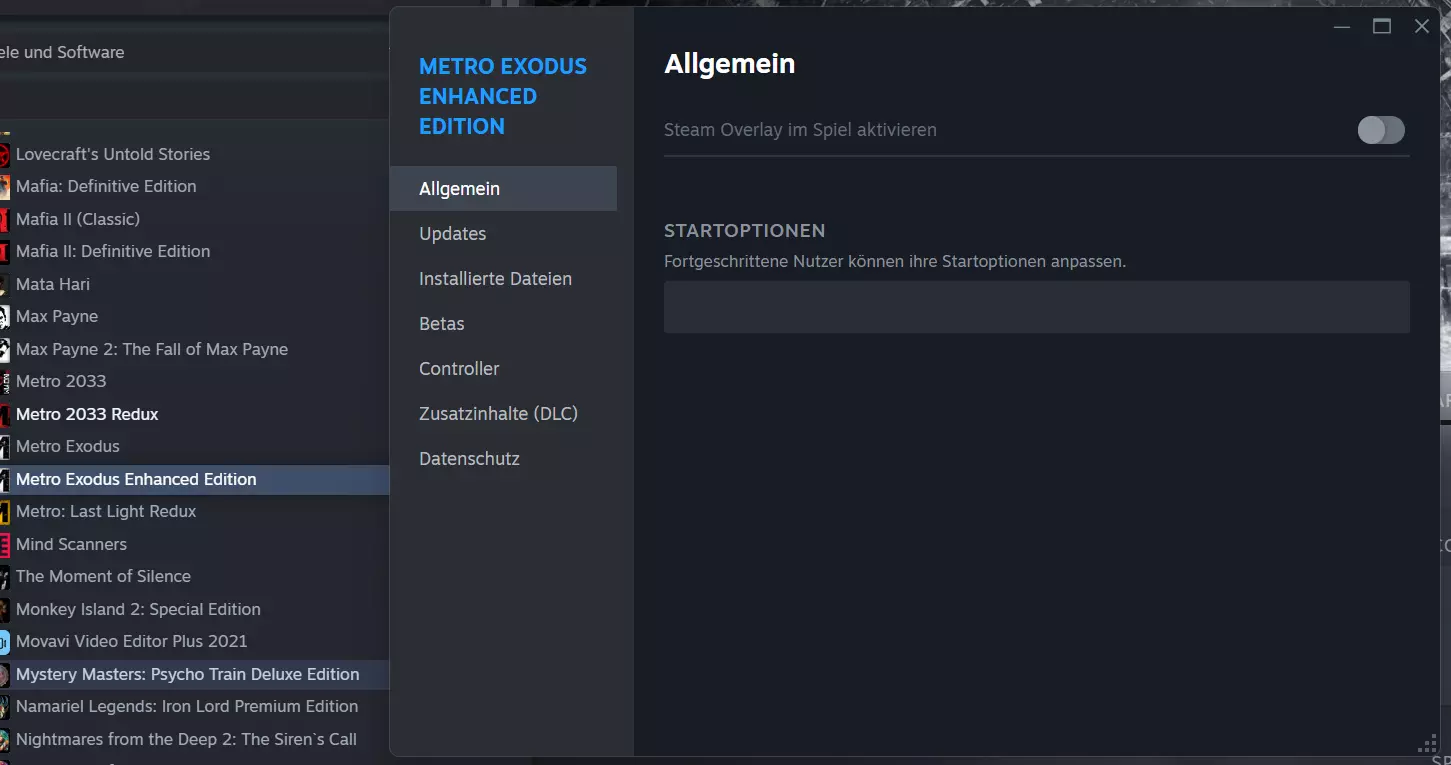Click the Metro 2033 Redux game icon
The image size is (1451, 765).
click(x=4, y=414)
